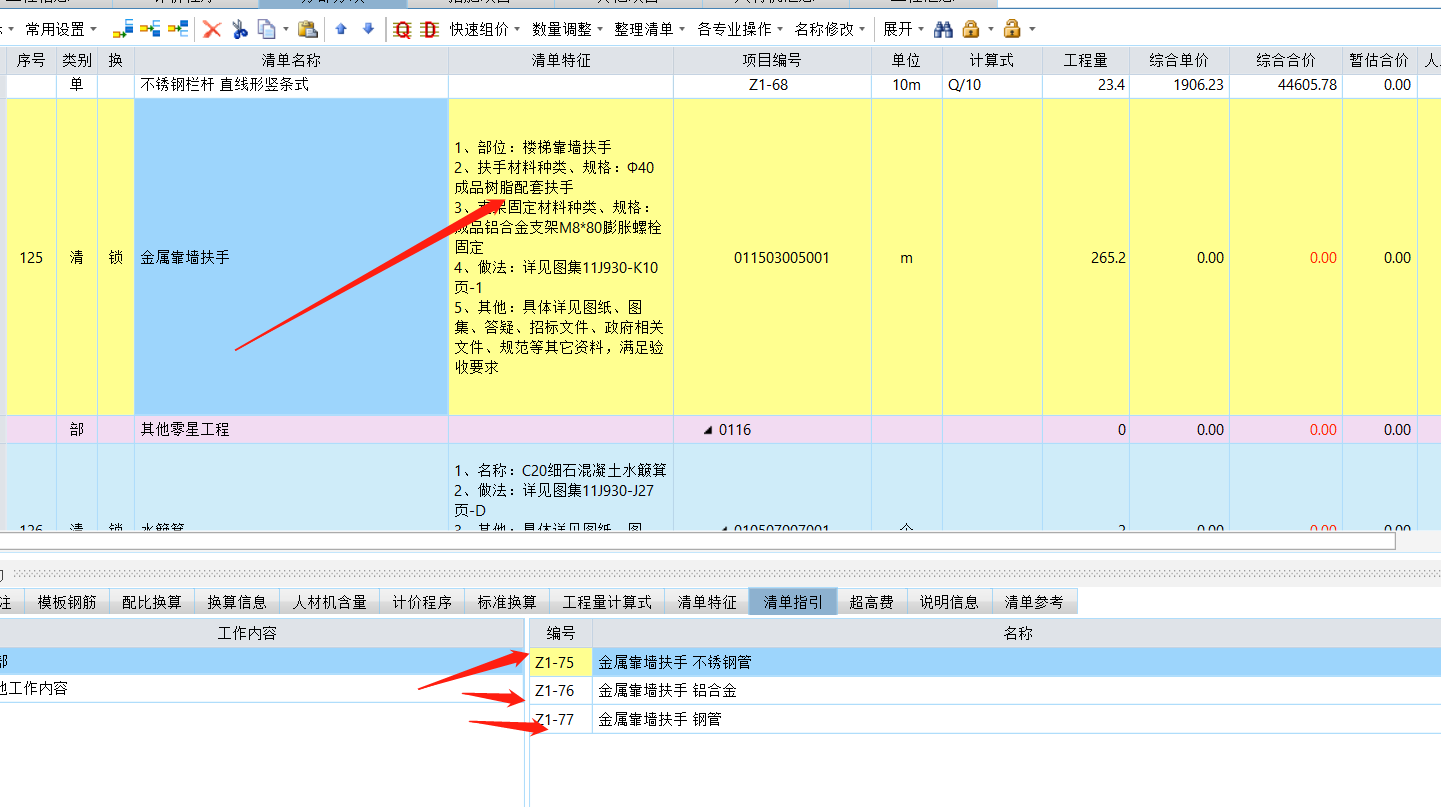Image resolution: width=1441 pixels, height=807 pixels.
Task: Click the 综合合价 column header
Action: tap(1286, 60)
